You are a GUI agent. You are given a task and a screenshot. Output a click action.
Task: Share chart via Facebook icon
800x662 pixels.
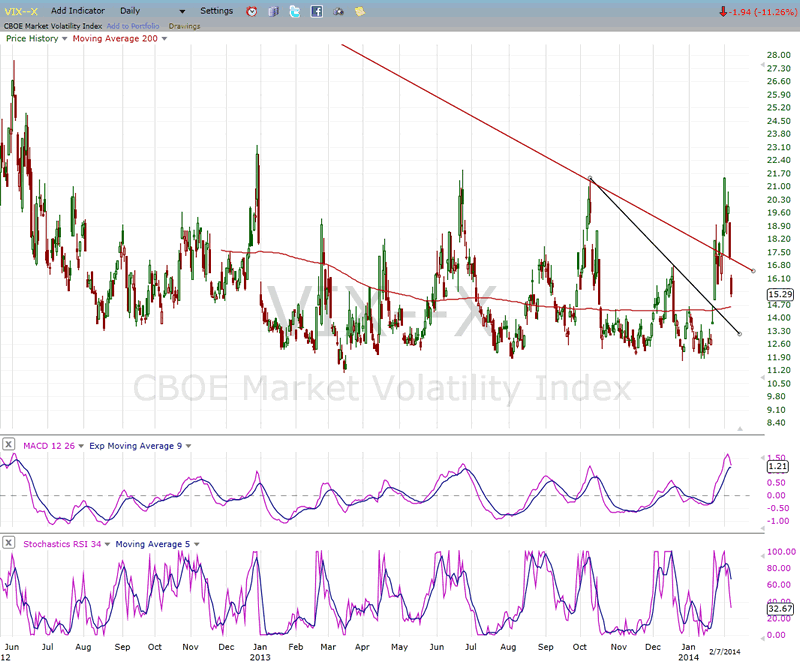pyautogui.click(x=317, y=11)
